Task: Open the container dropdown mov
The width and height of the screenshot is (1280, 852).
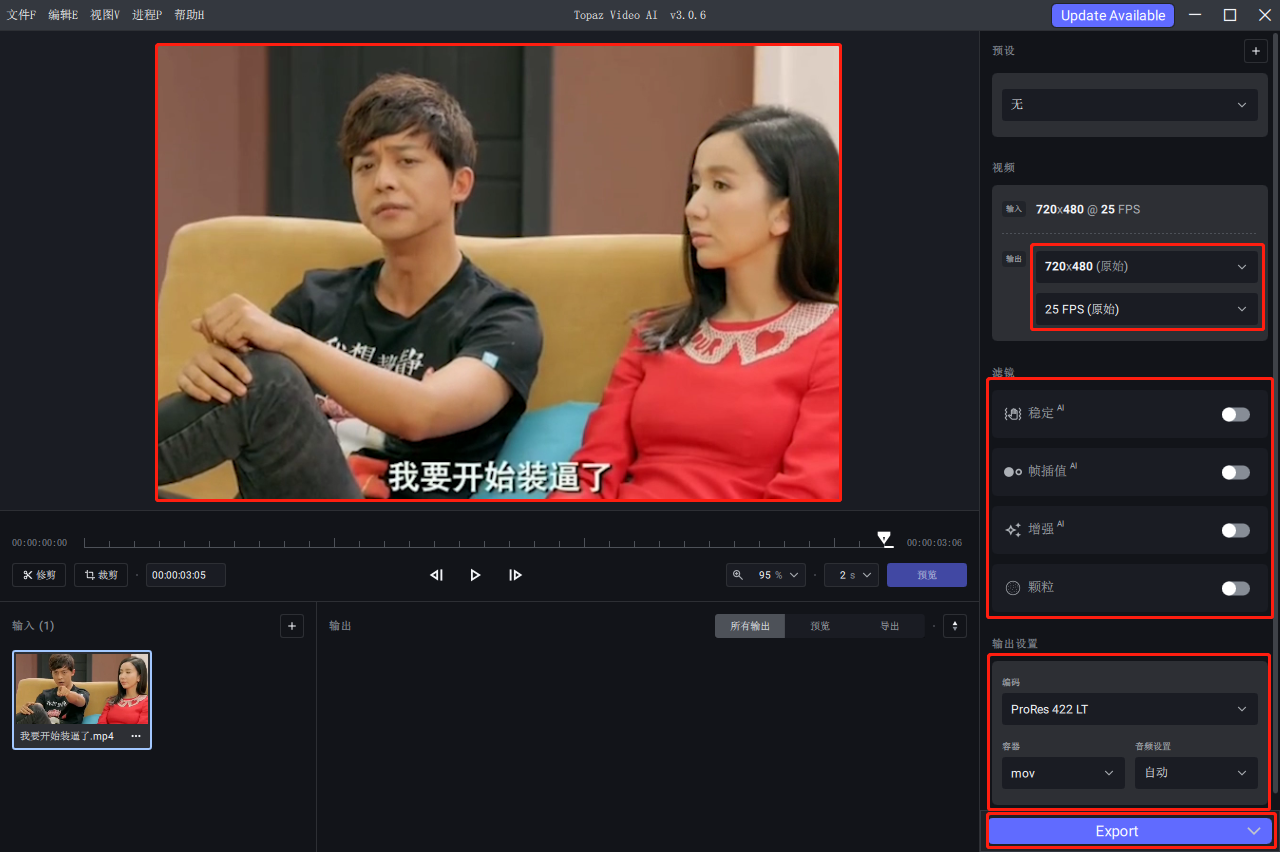Action: (x=1063, y=773)
